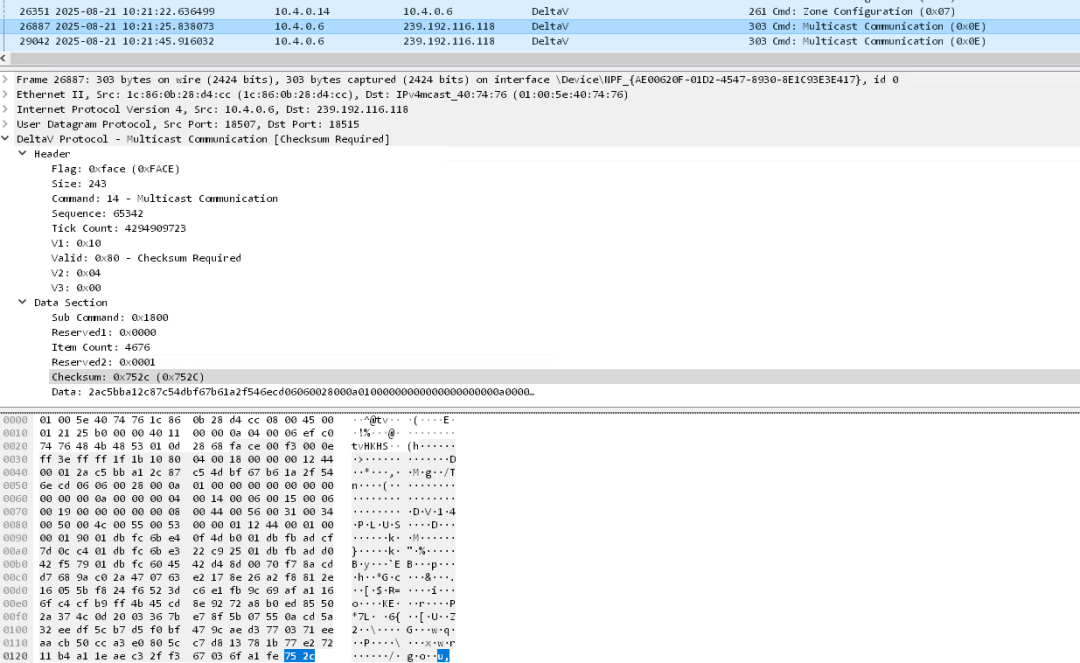Expand the Ethernet II section
1080x663 pixels.
pyautogui.click(x=6, y=95)
